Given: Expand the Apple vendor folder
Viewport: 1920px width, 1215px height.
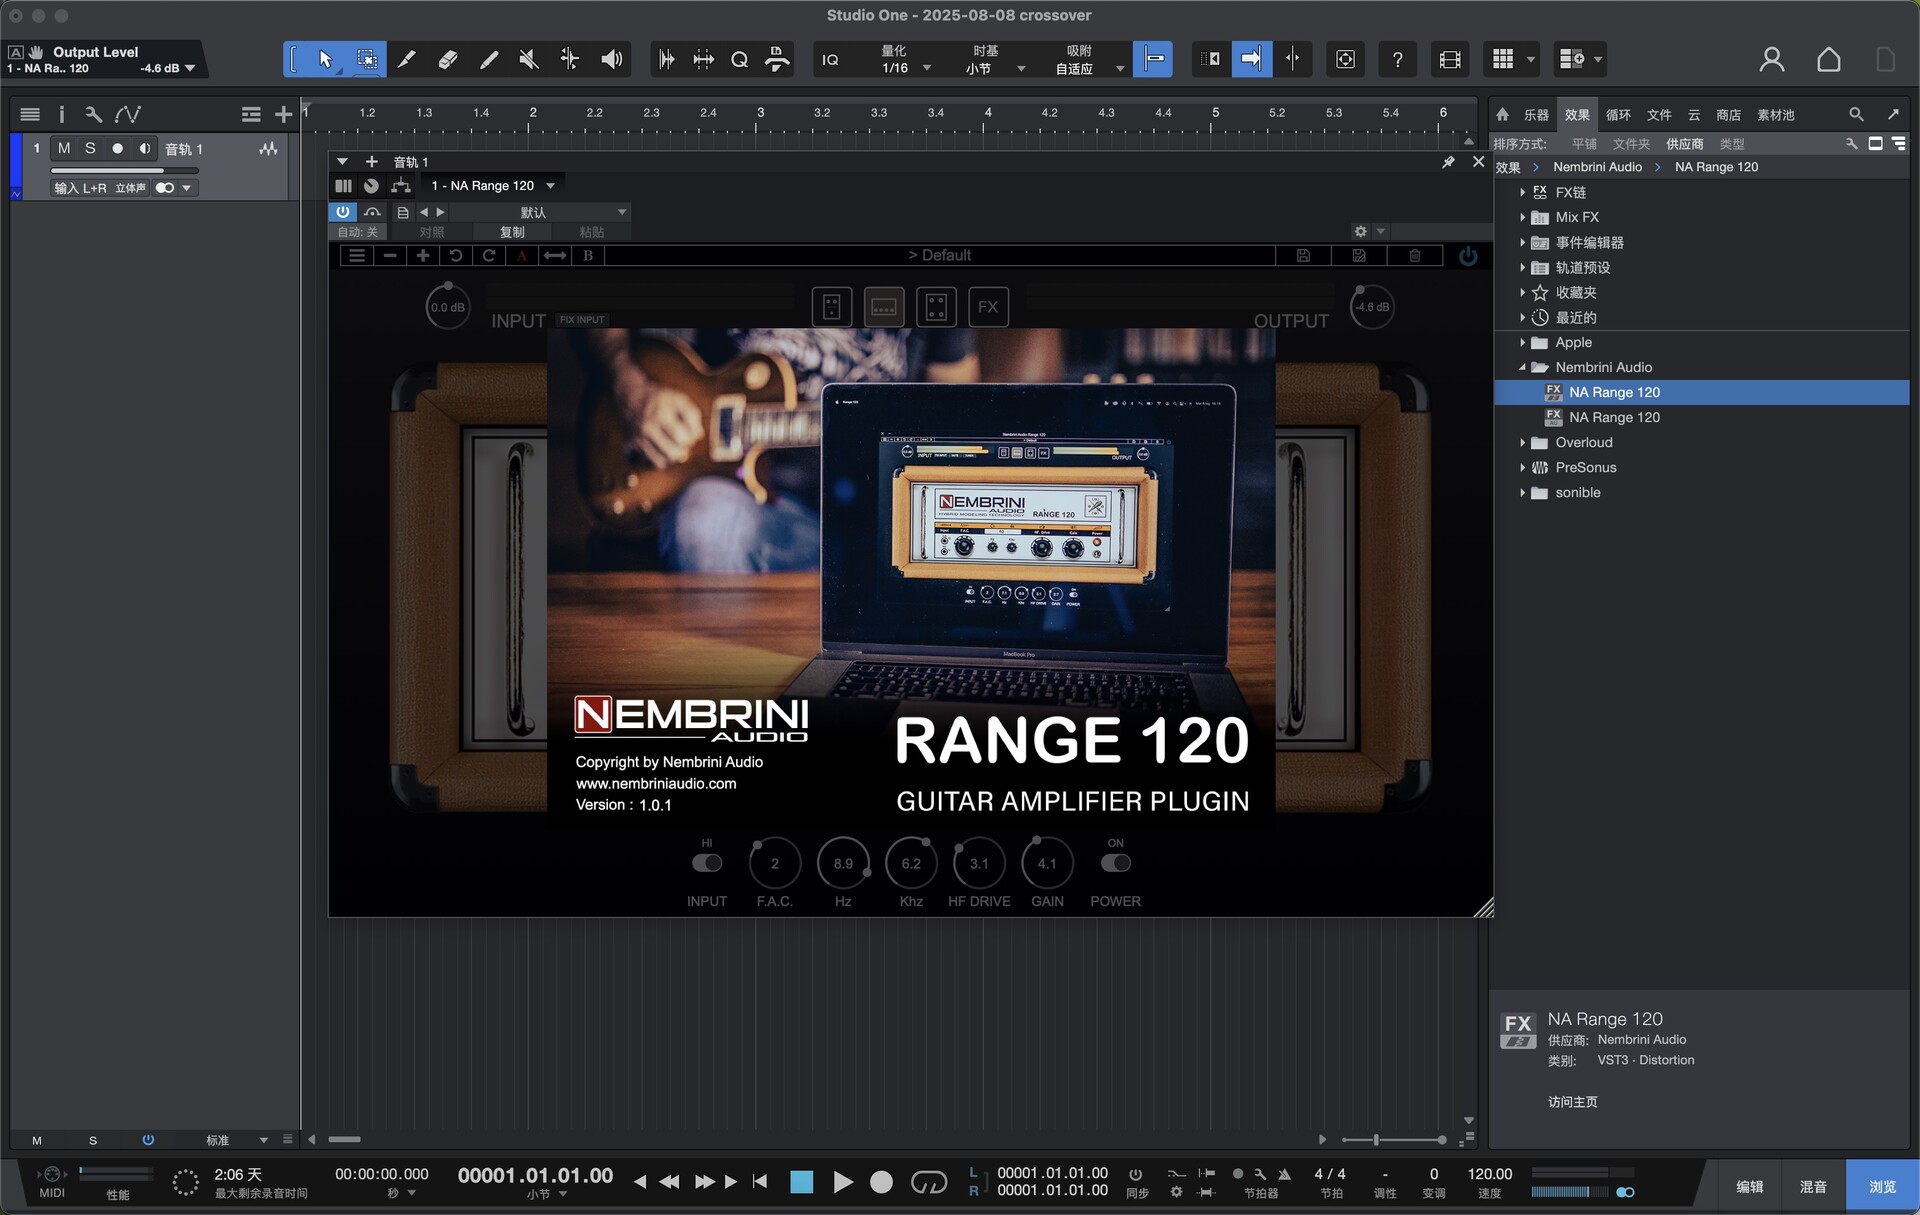Looking at the screenshot, I should point(1522,343).
